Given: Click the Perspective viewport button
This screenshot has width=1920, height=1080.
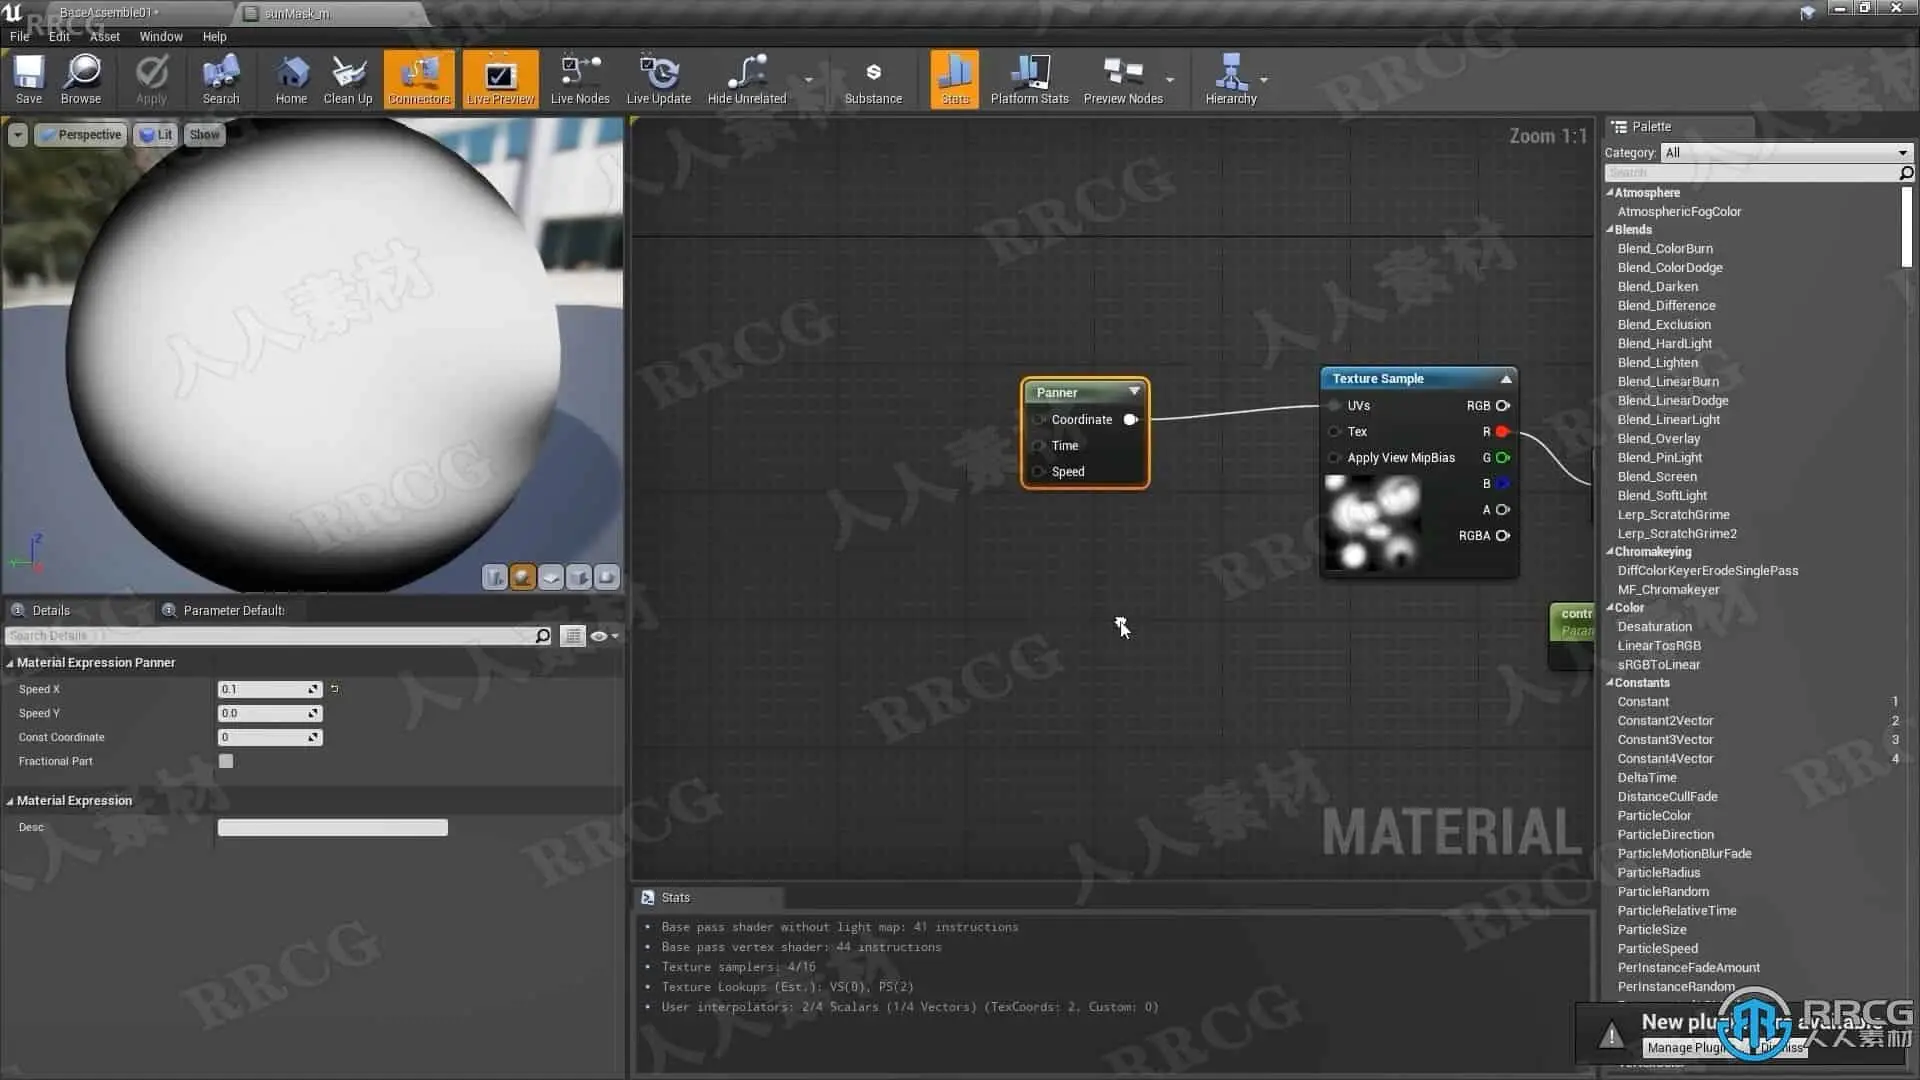Looking at the screenshot, I should click(82, 135).
